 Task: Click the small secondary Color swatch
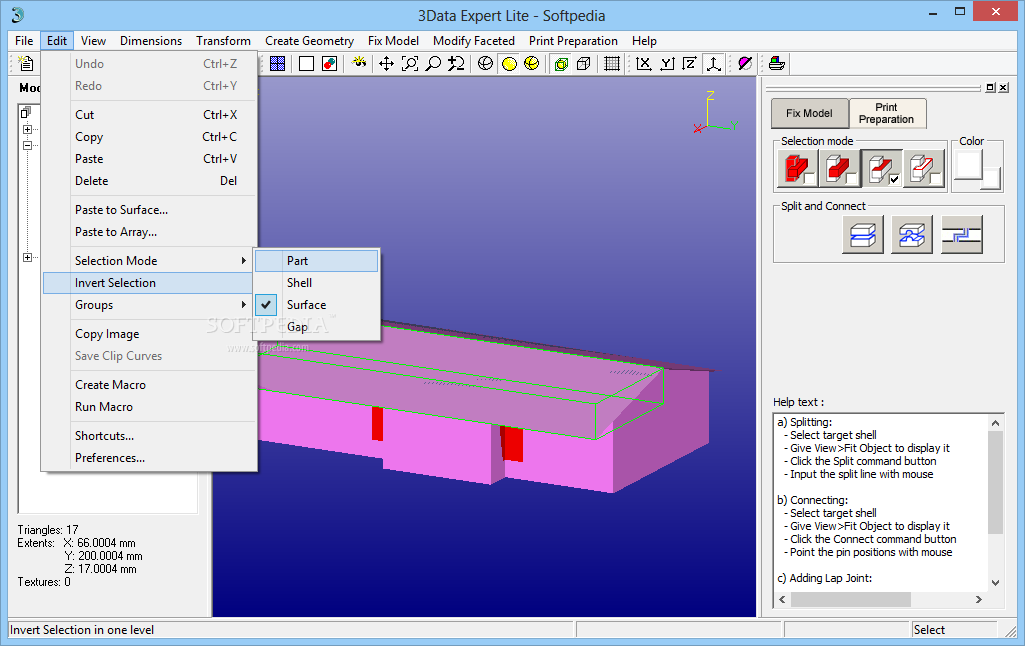pos(992,178)
